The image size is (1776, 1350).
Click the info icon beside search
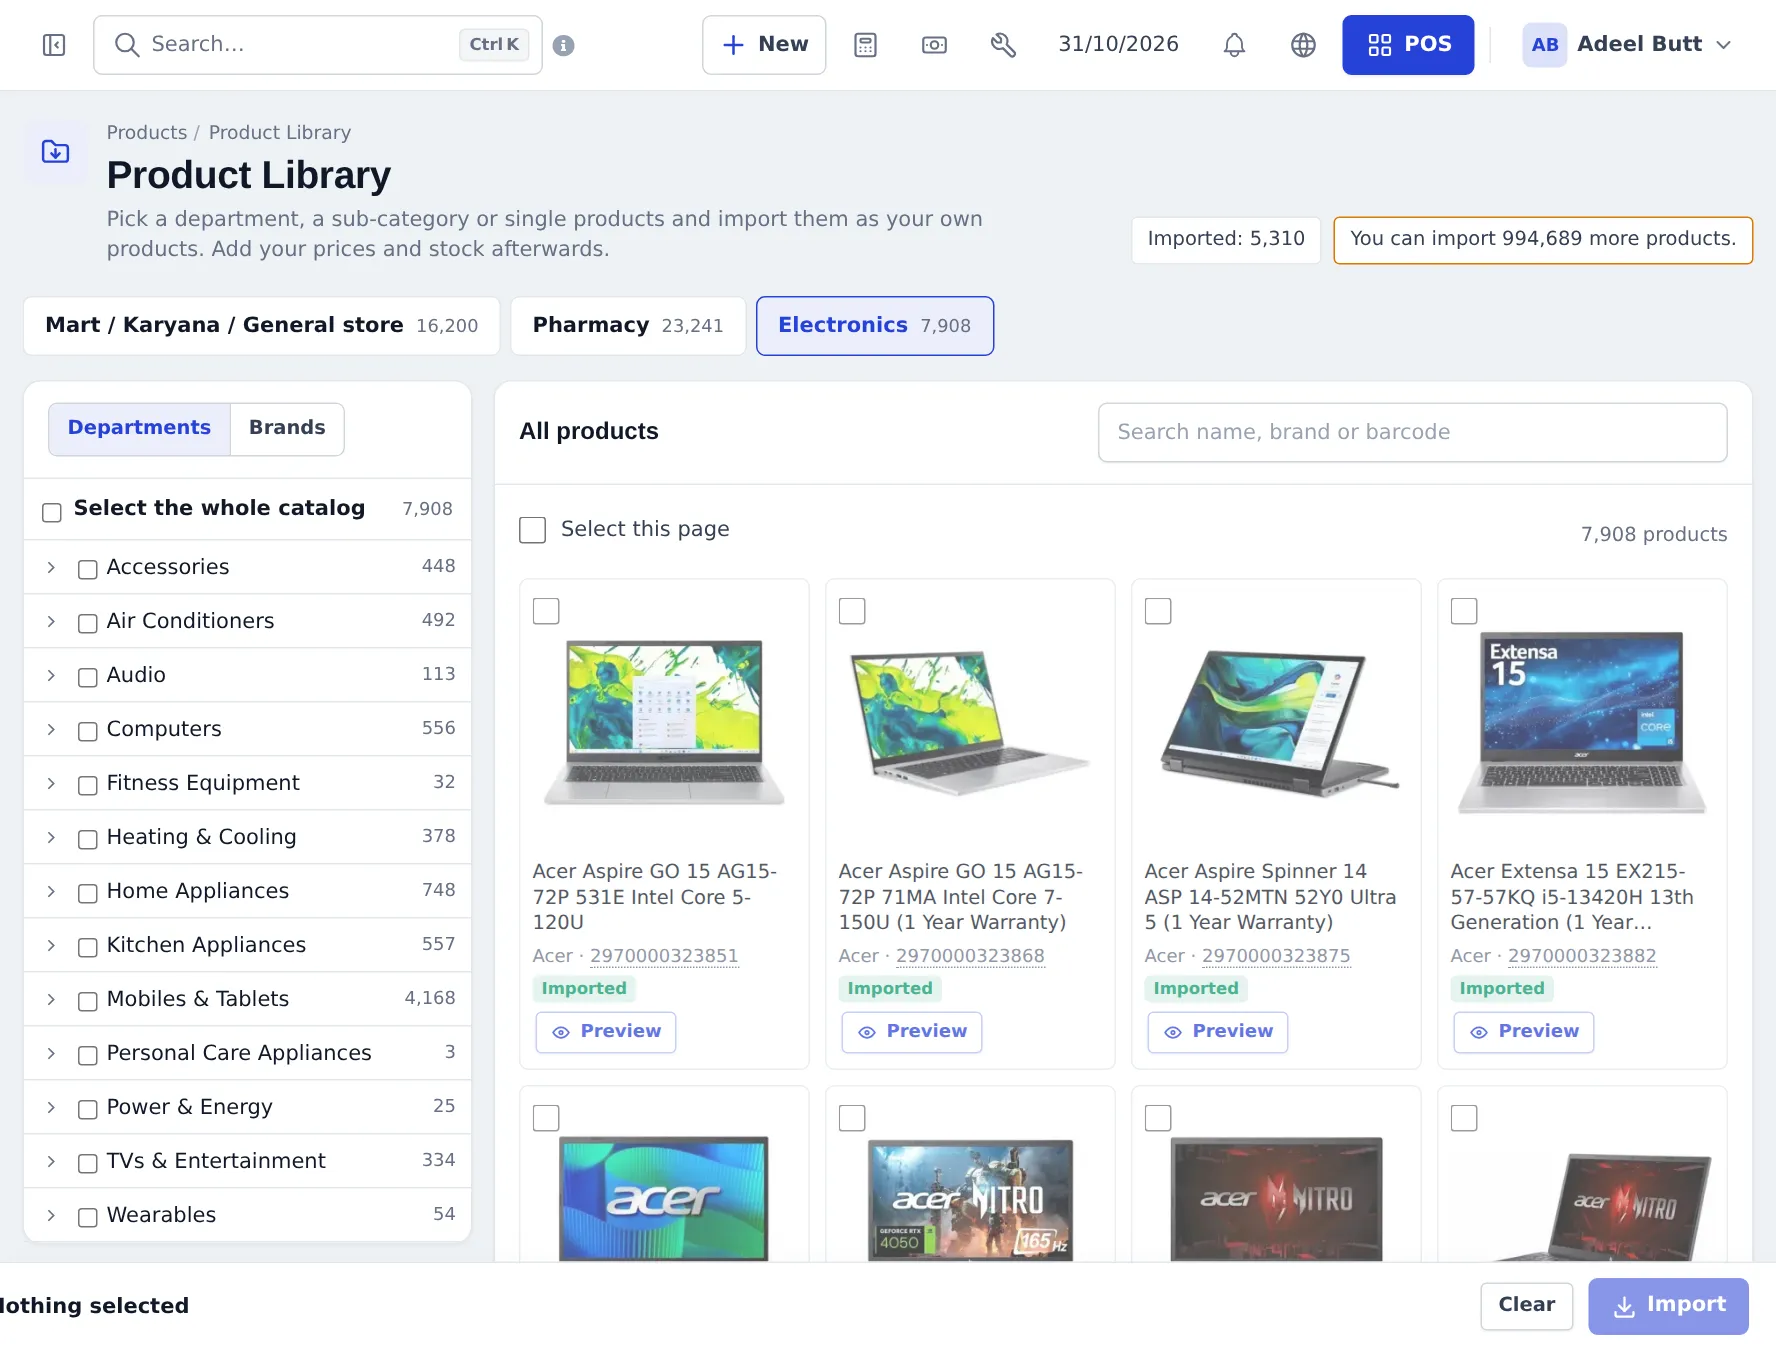pyautogui.click(x=564, y=45)
